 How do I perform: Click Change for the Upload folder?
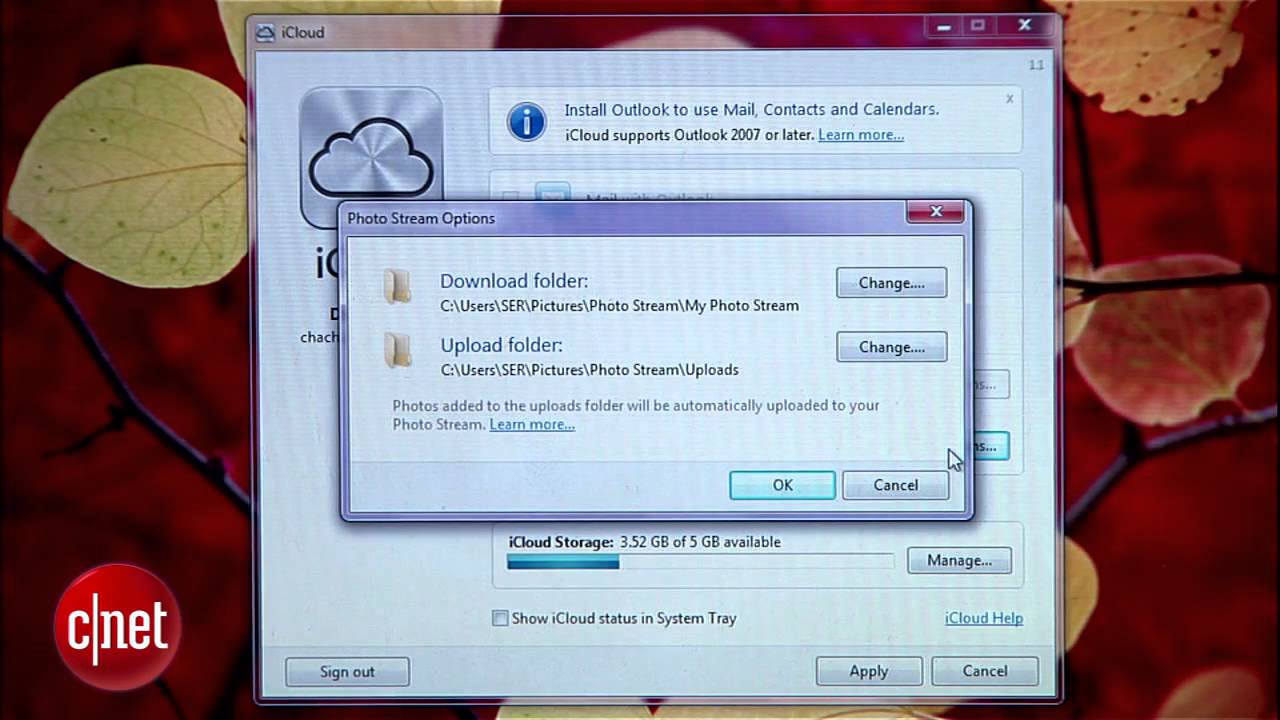pyautogui.click(x=891, y=347)
